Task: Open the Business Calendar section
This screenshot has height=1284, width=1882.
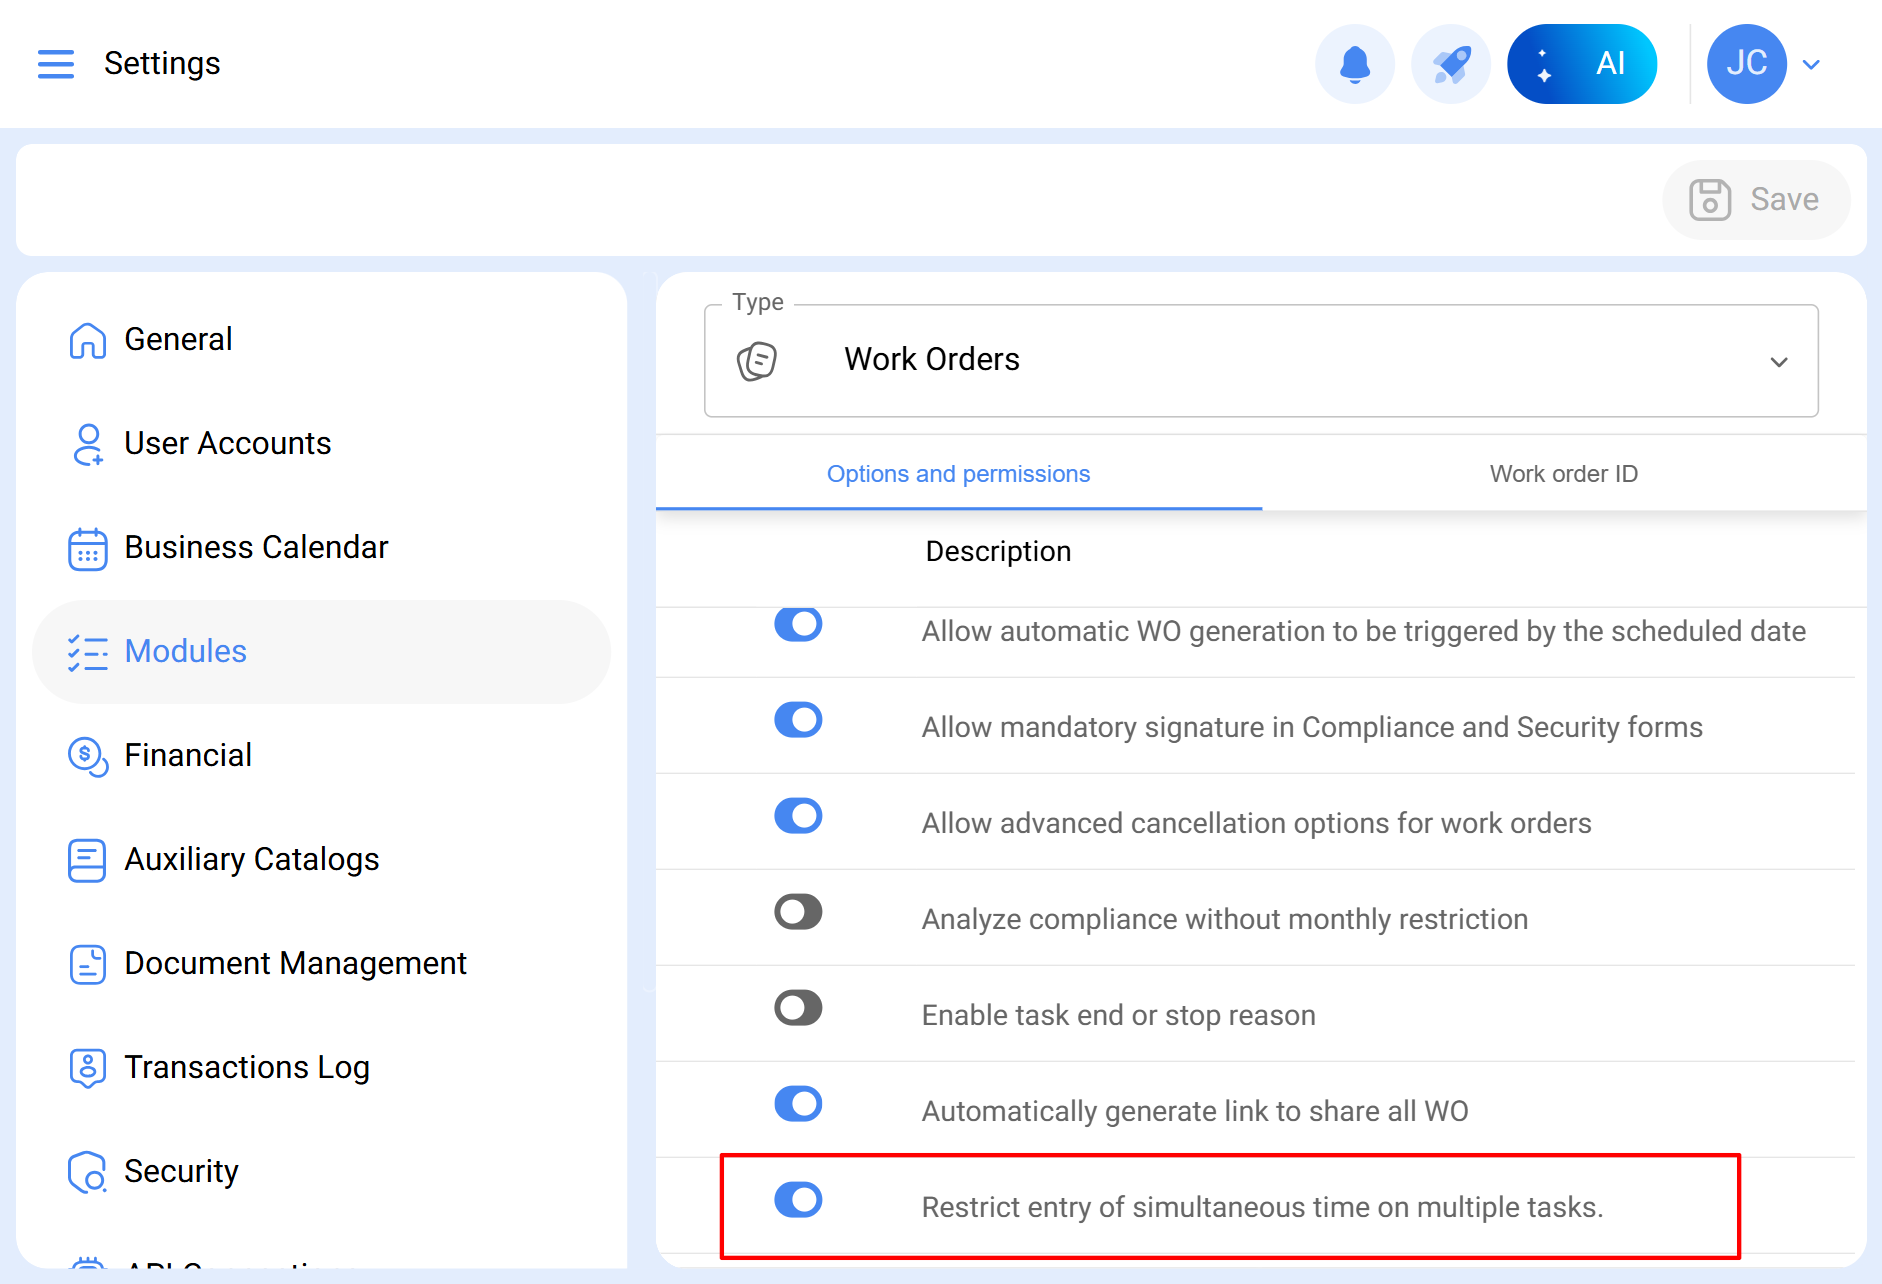Action: [x=256, y=547]
